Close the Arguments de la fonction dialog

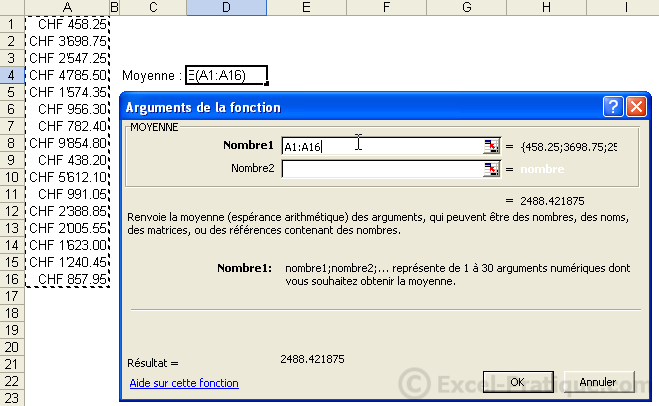tap(636, 107)
